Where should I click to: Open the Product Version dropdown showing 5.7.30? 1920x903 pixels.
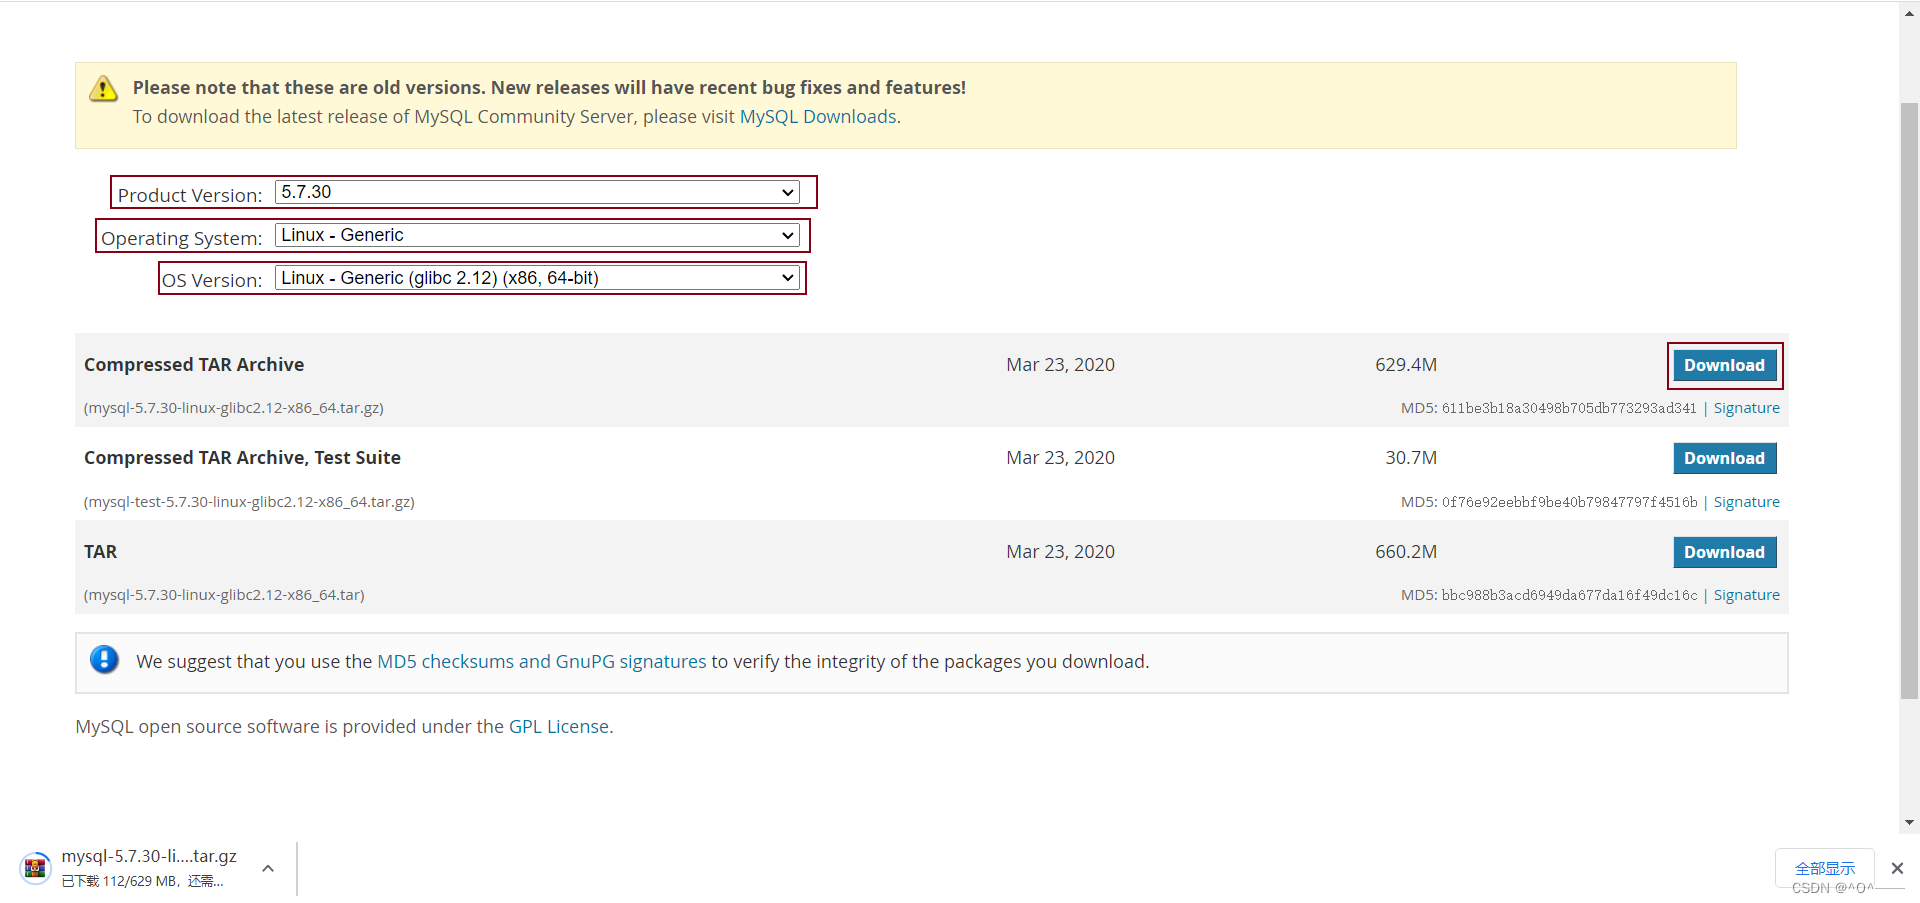pyautogui.click(x=537, y=192)
